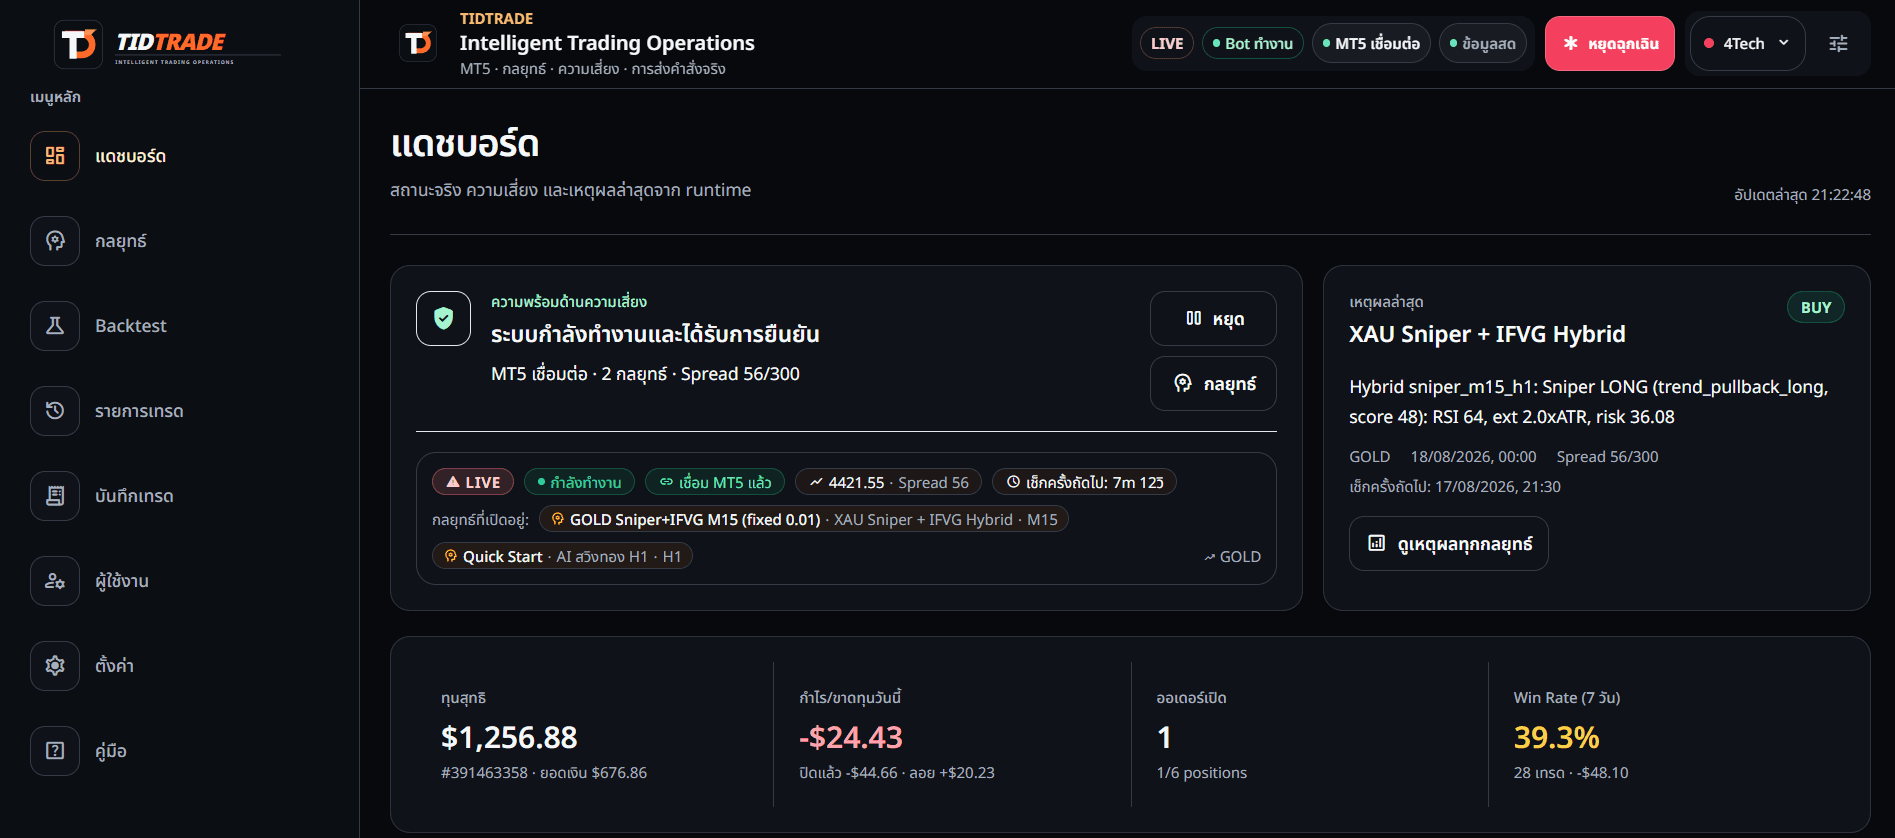This screenshot has height=838, width=1895.
Task: Click the ดูเหตุผลทุกกลยุทธ์ button
Action: coord(1449,544)
